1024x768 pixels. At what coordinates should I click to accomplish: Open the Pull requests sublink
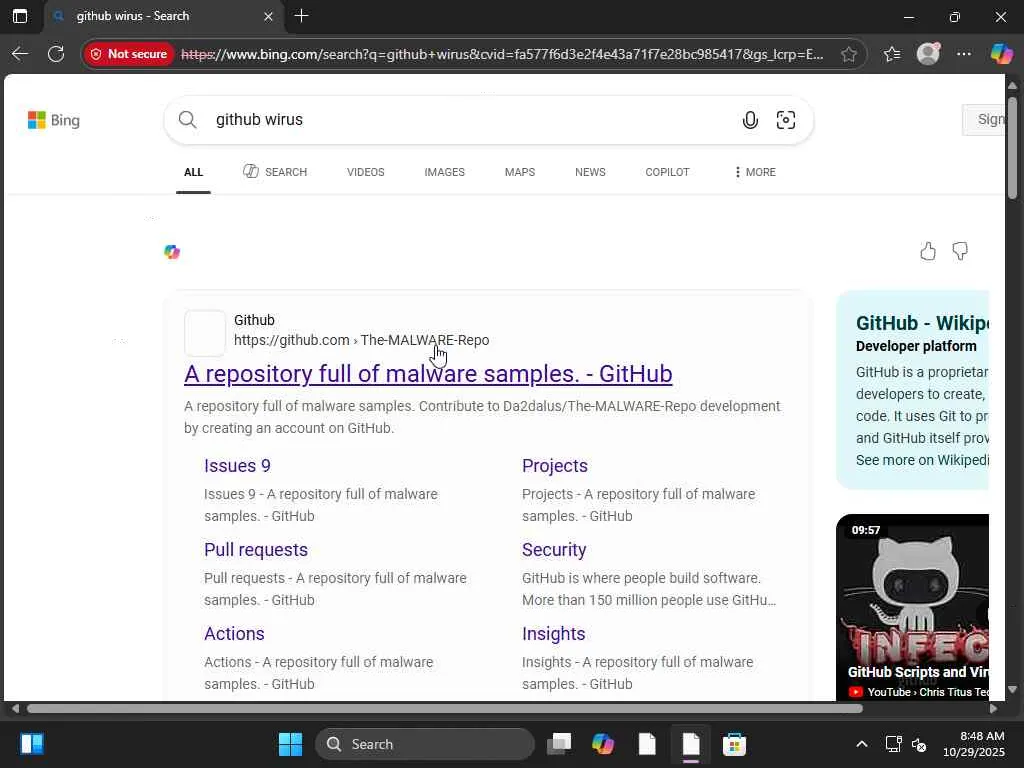256,550
